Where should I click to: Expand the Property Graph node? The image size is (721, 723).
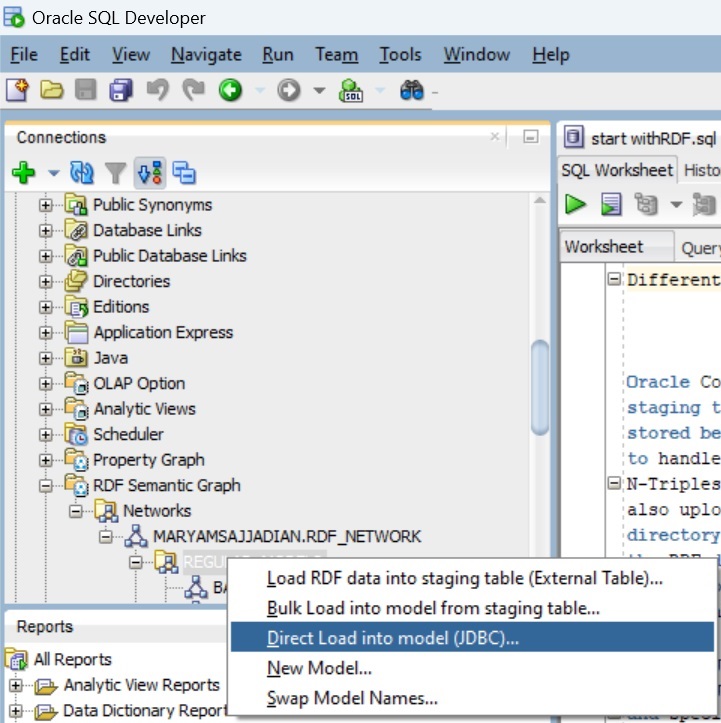(45, 460)
